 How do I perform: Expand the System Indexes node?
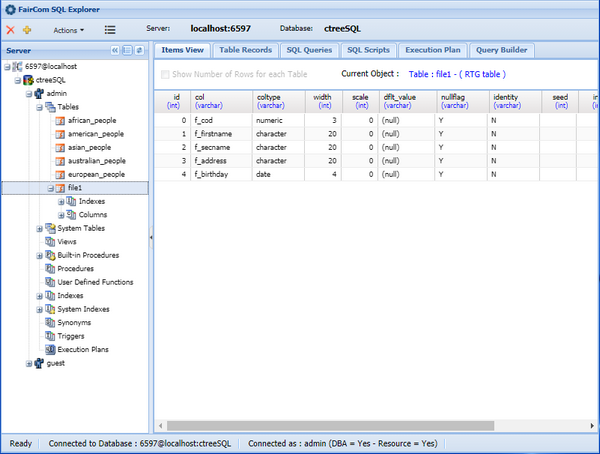[x=39, y=310]
